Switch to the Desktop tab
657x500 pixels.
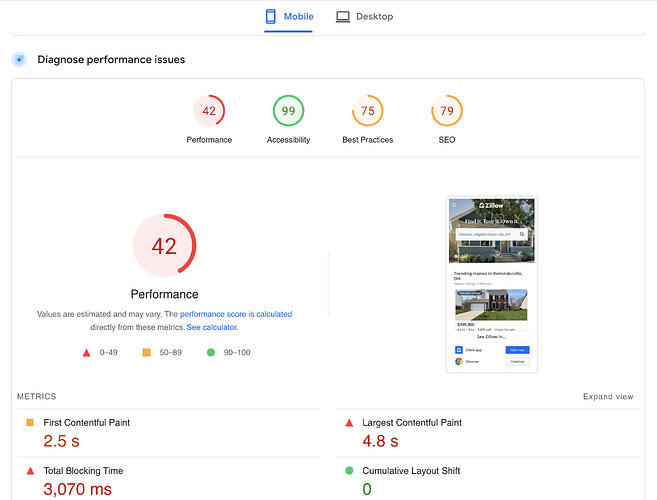tap(364, 17)
